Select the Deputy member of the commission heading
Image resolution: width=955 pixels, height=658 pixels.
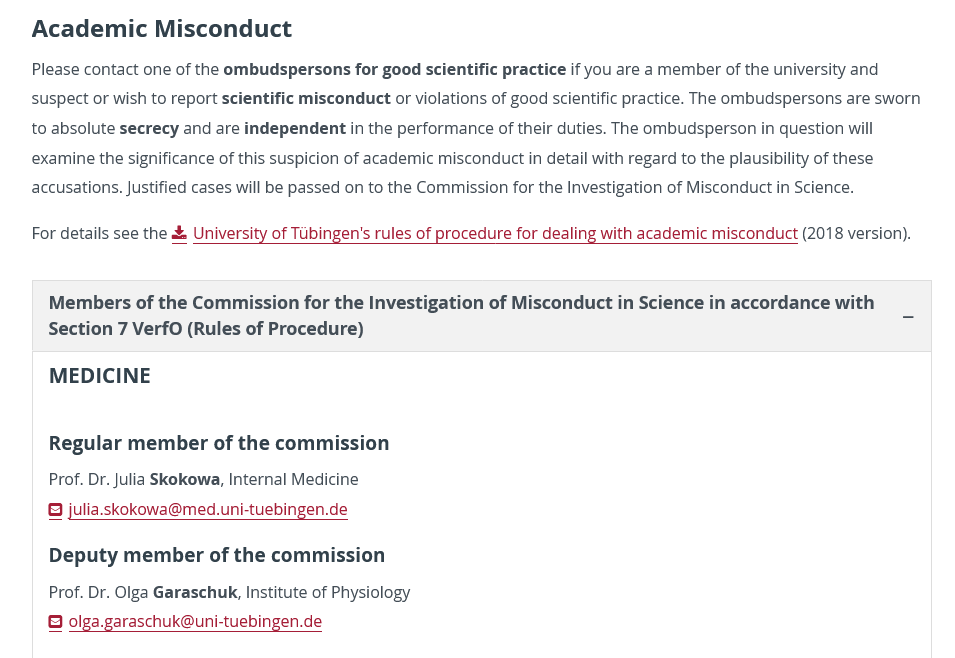[x=217, y=555]
